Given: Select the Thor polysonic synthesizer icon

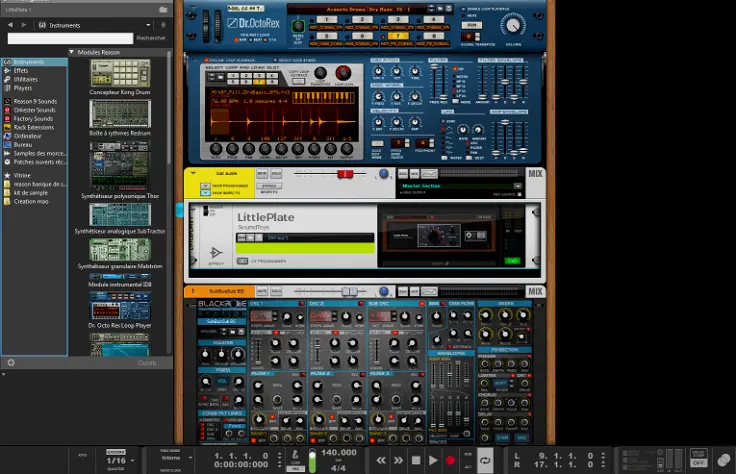Looking at the screenshot, I should [120, 165].
